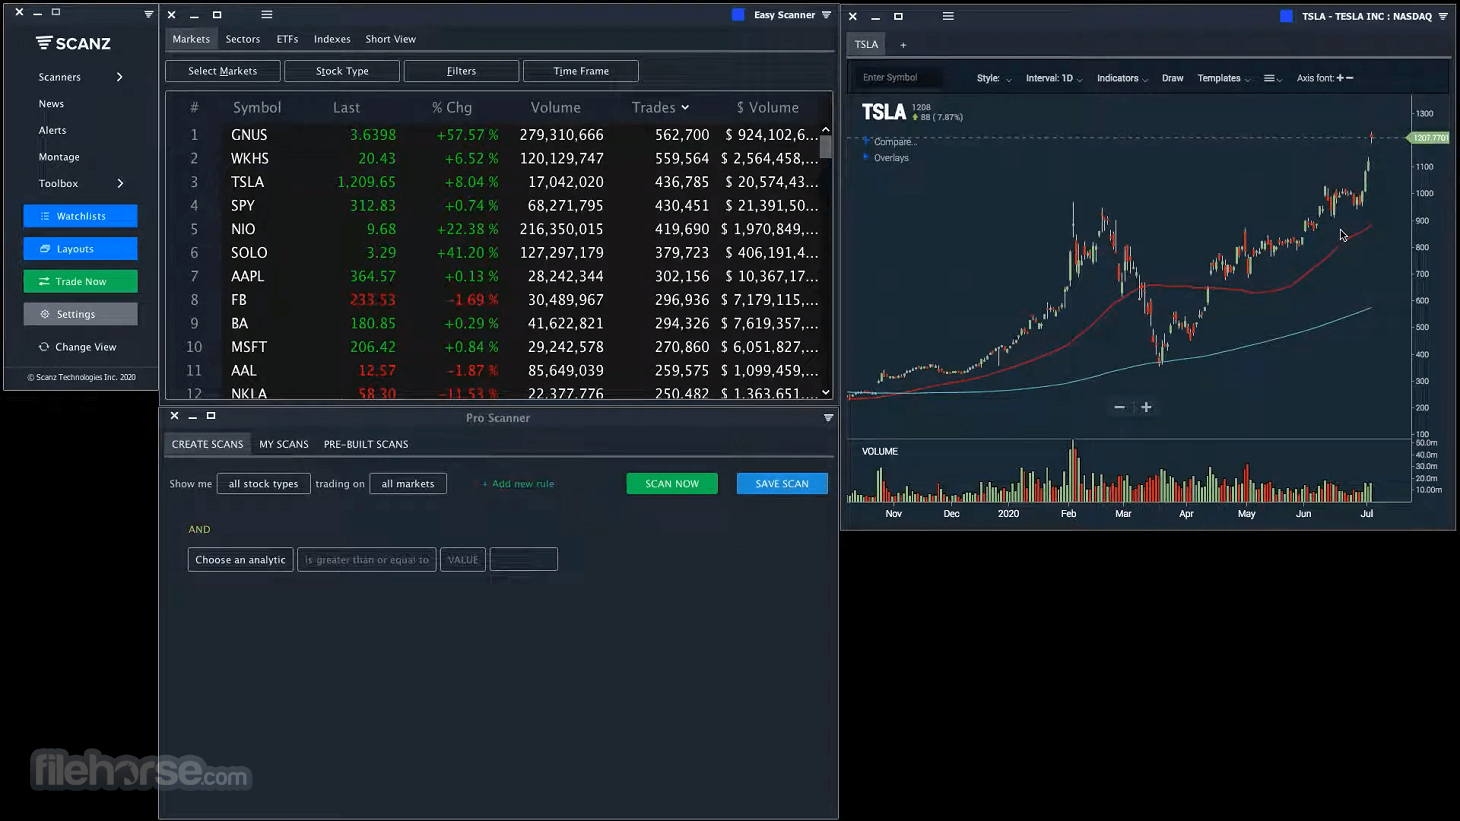This screenshot has width=1460, height=821.
Task: Click the scanner list scroll-down arrow
Action: click(826, 393)
